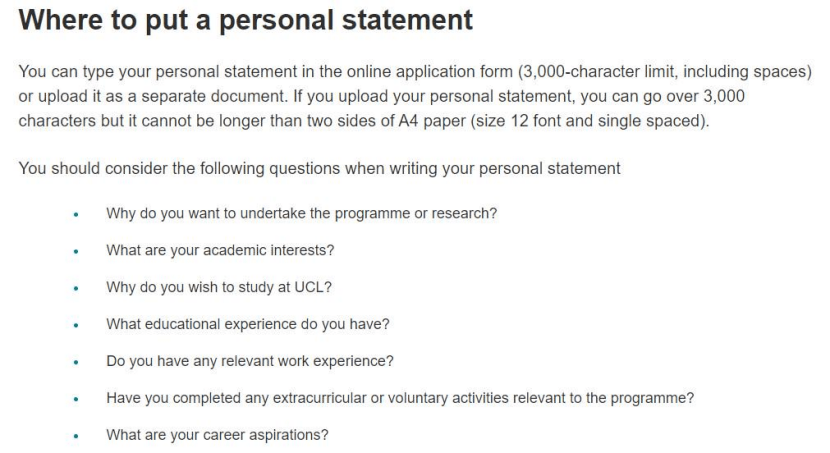
Task: Click the bullet beside extracurricular activities question
Action: click(x=76, y=400)
